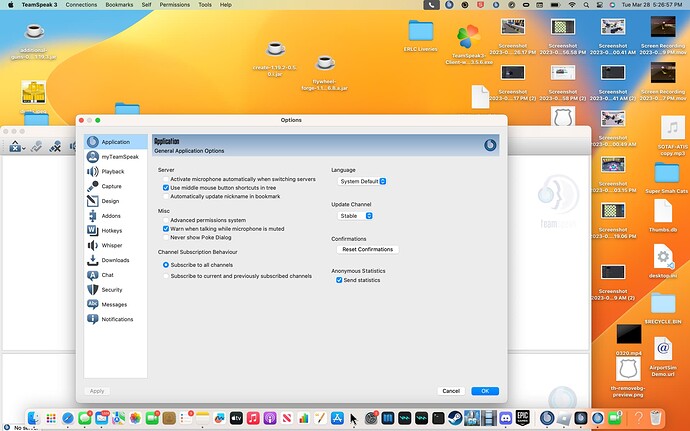Click the Spotlight search icon in menu bar

click(x=586, y=5)
